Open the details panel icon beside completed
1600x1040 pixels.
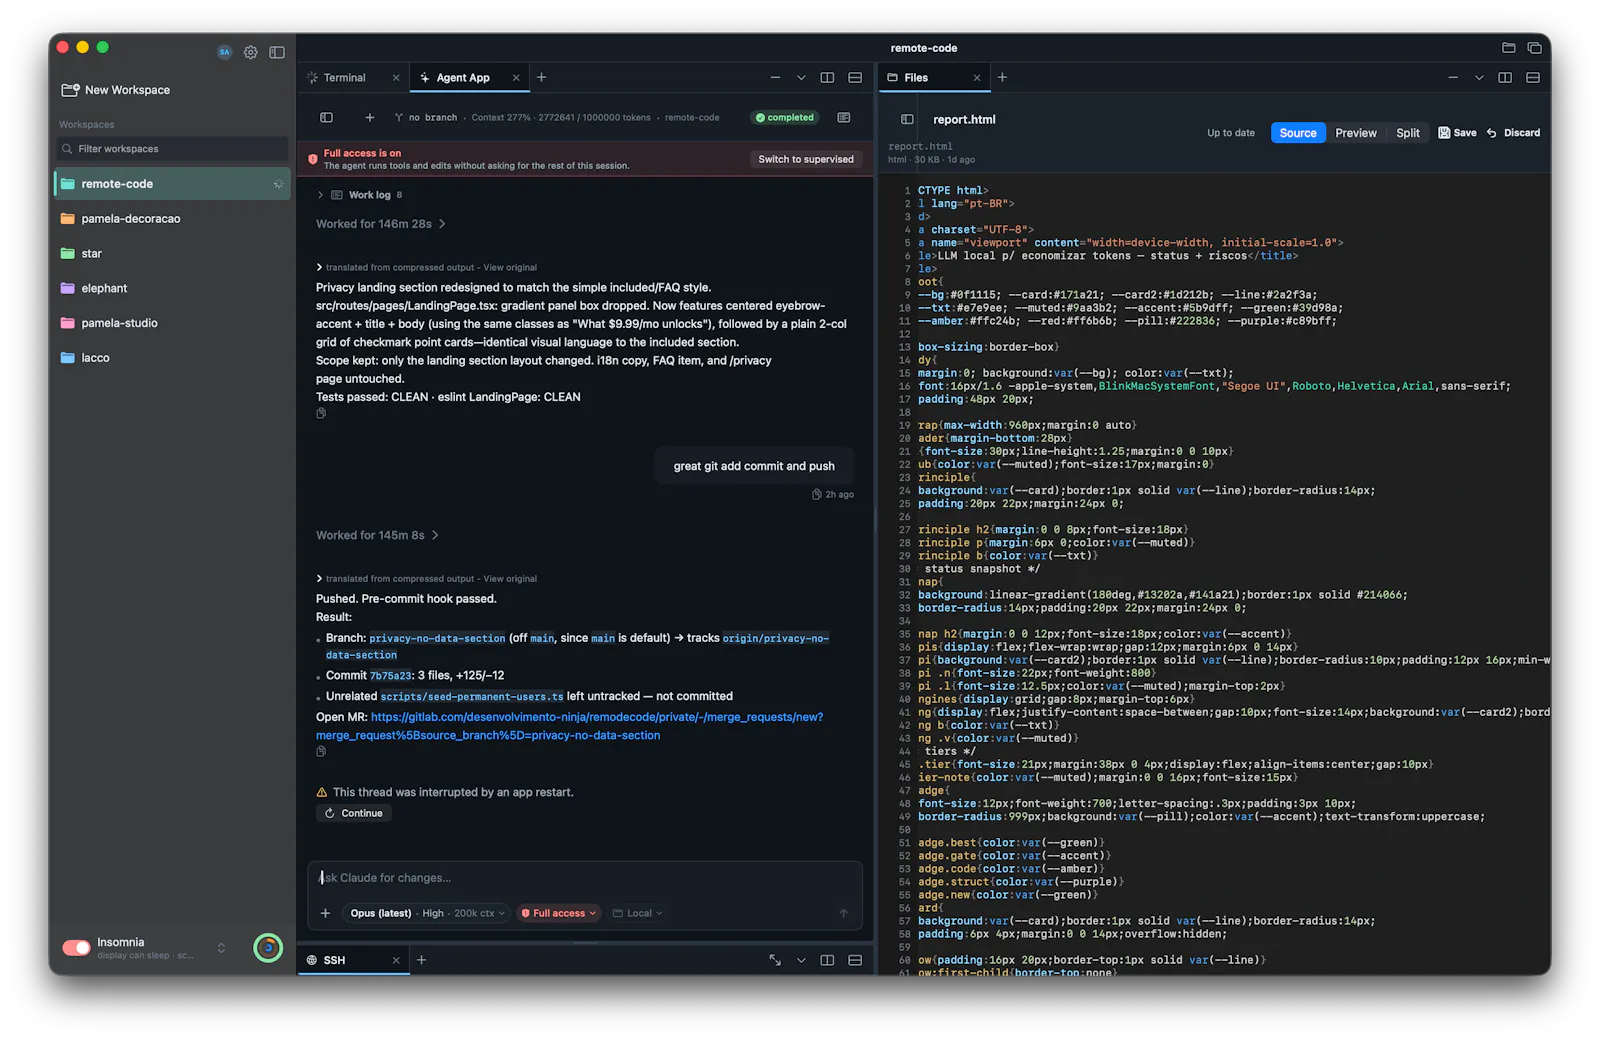pyautogui.click(x=844, y=118)
